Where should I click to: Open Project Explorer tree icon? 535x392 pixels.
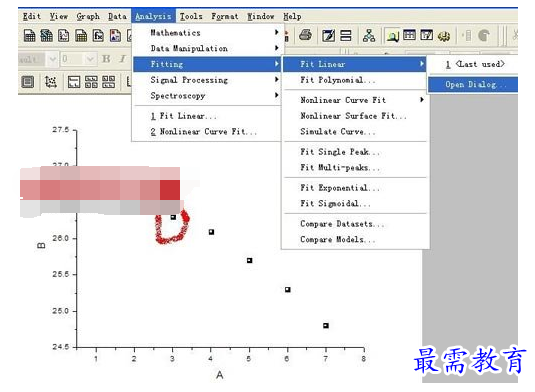pyautogui.click(x=369, y=35)
